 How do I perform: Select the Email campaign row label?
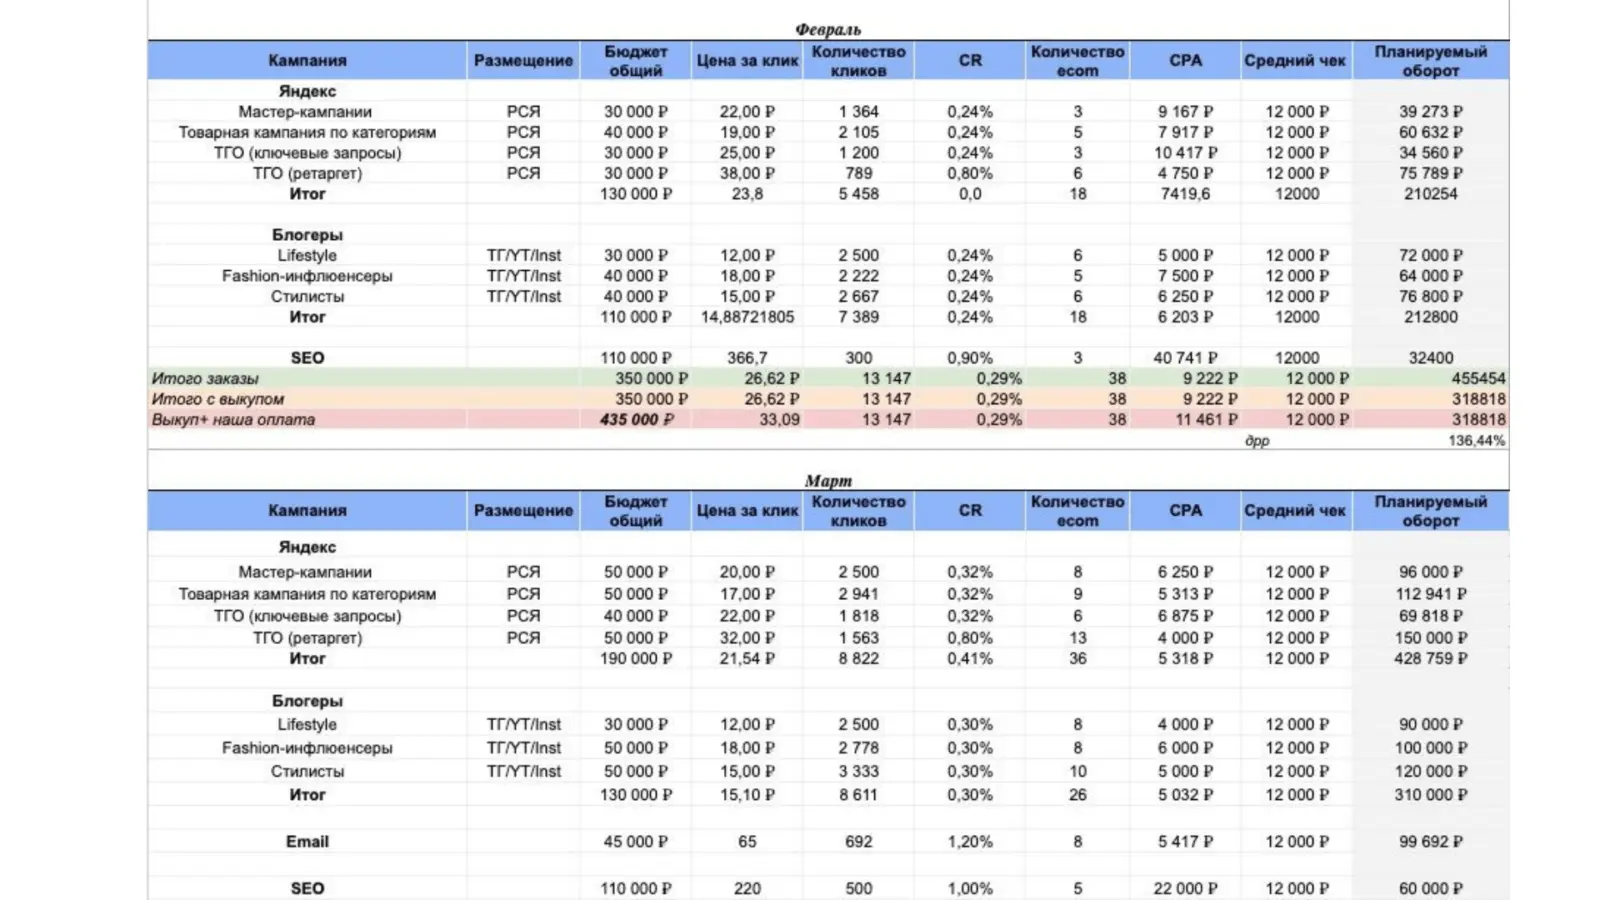[307, 841]
